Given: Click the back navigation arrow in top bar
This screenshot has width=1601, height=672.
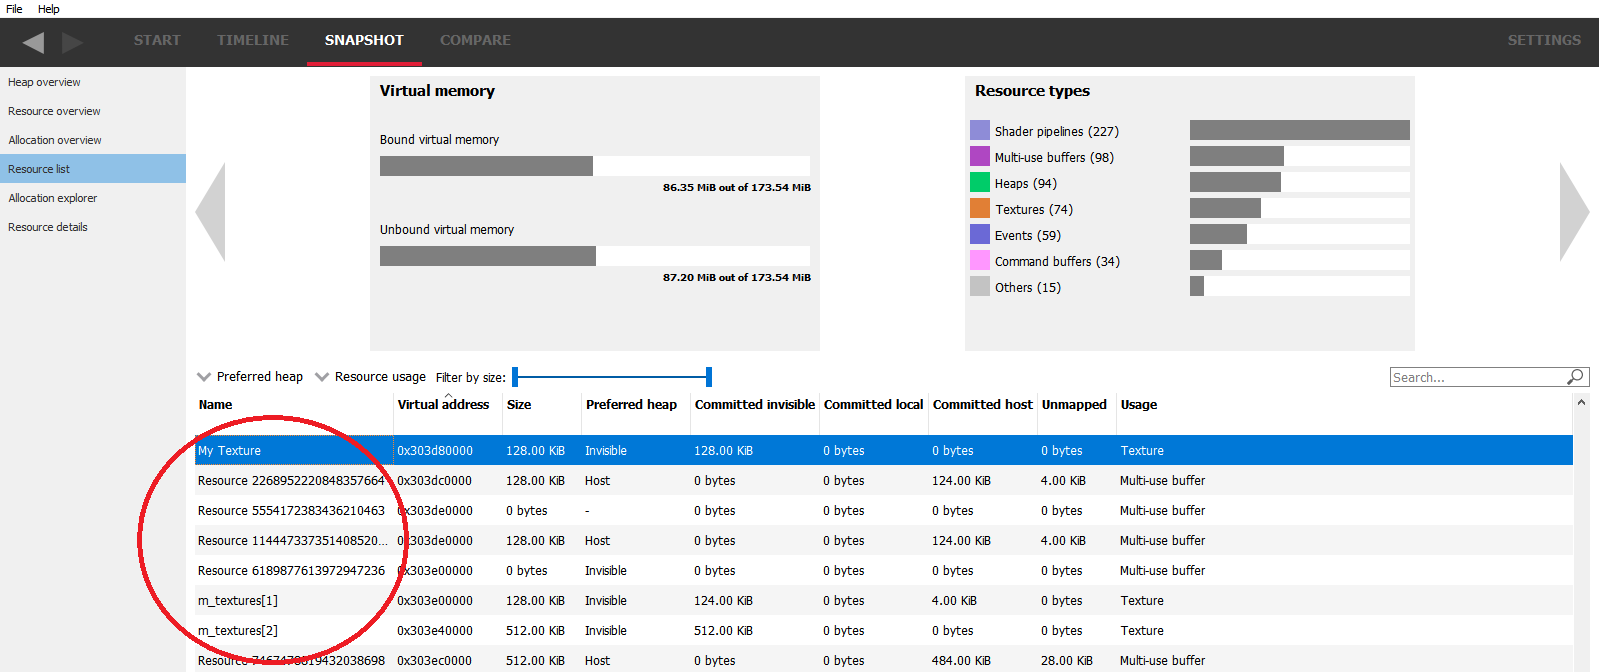Looking at the screenshot, I should pyautogui.click(x=33, y=42).
